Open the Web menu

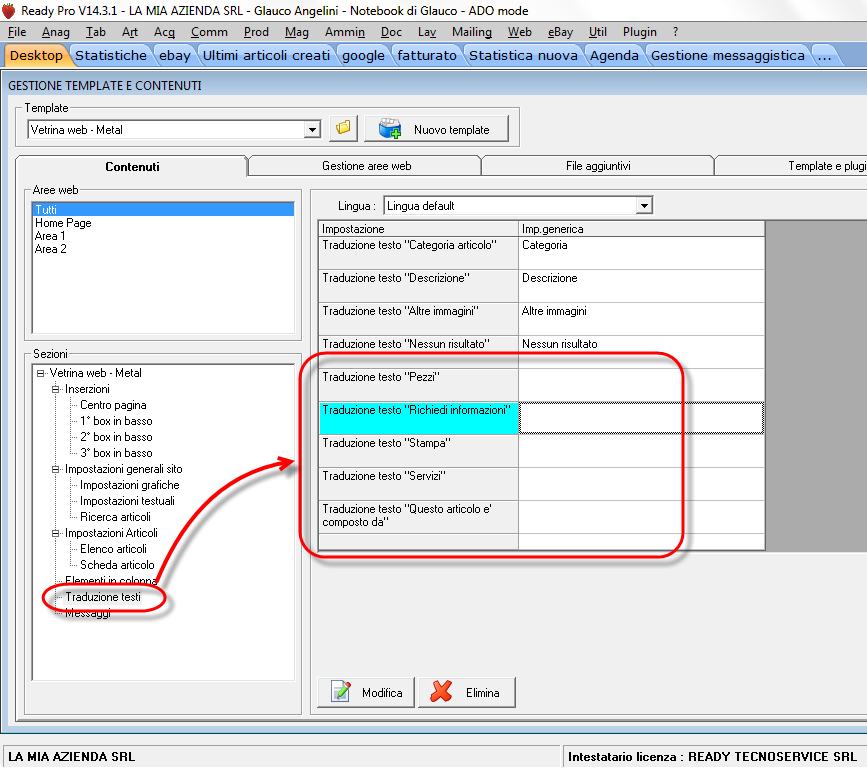[x=520, y=32]
